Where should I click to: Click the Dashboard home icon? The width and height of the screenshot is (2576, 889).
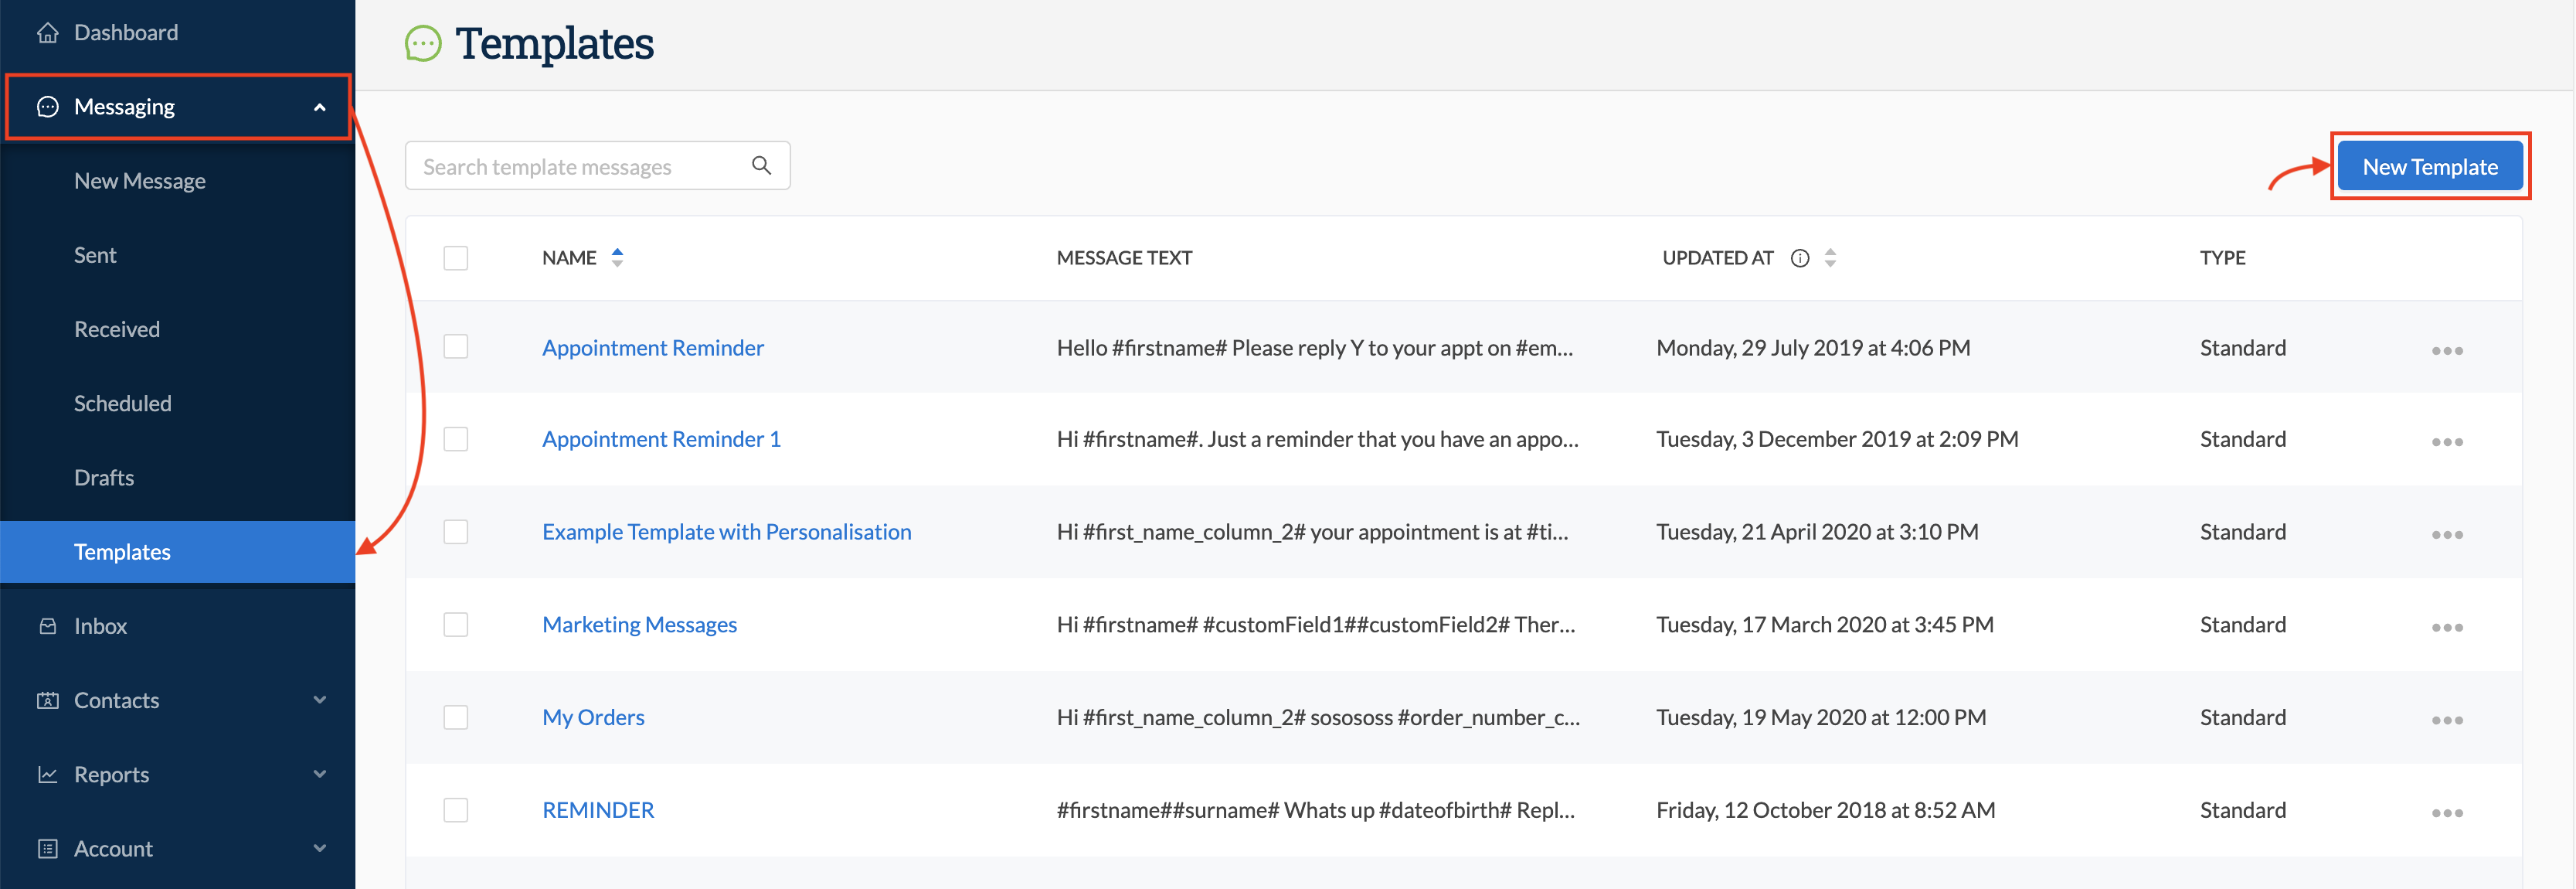47,33
